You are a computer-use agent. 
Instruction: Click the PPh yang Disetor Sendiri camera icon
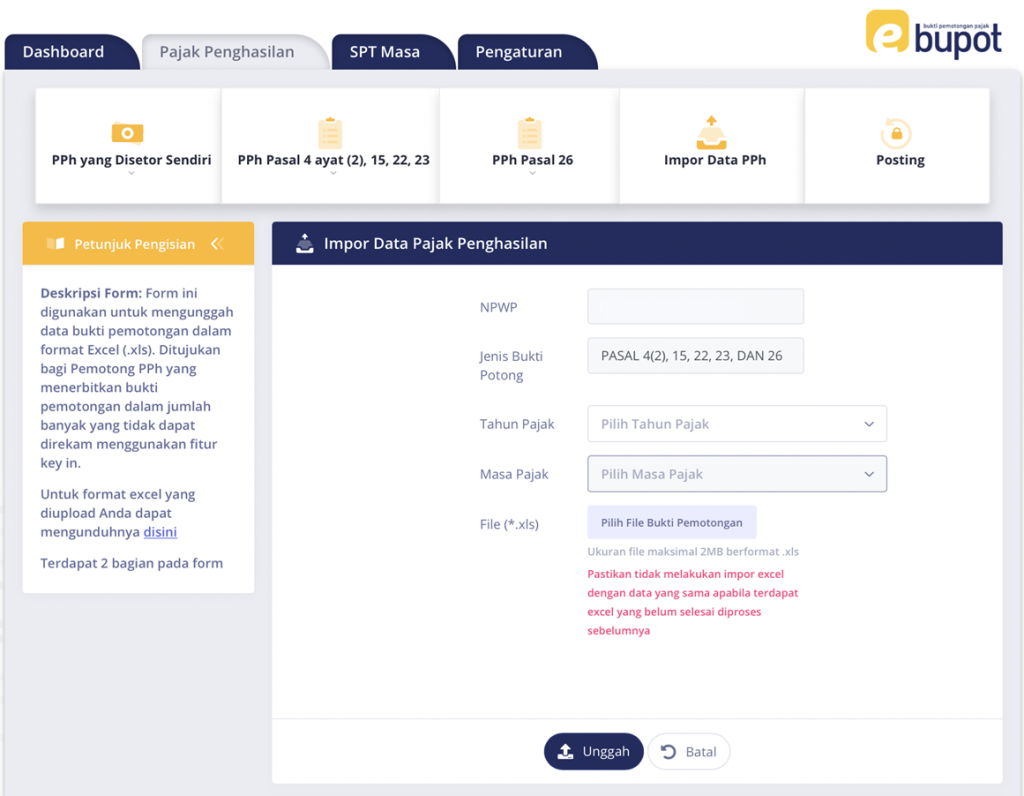(x=127, y=132)
